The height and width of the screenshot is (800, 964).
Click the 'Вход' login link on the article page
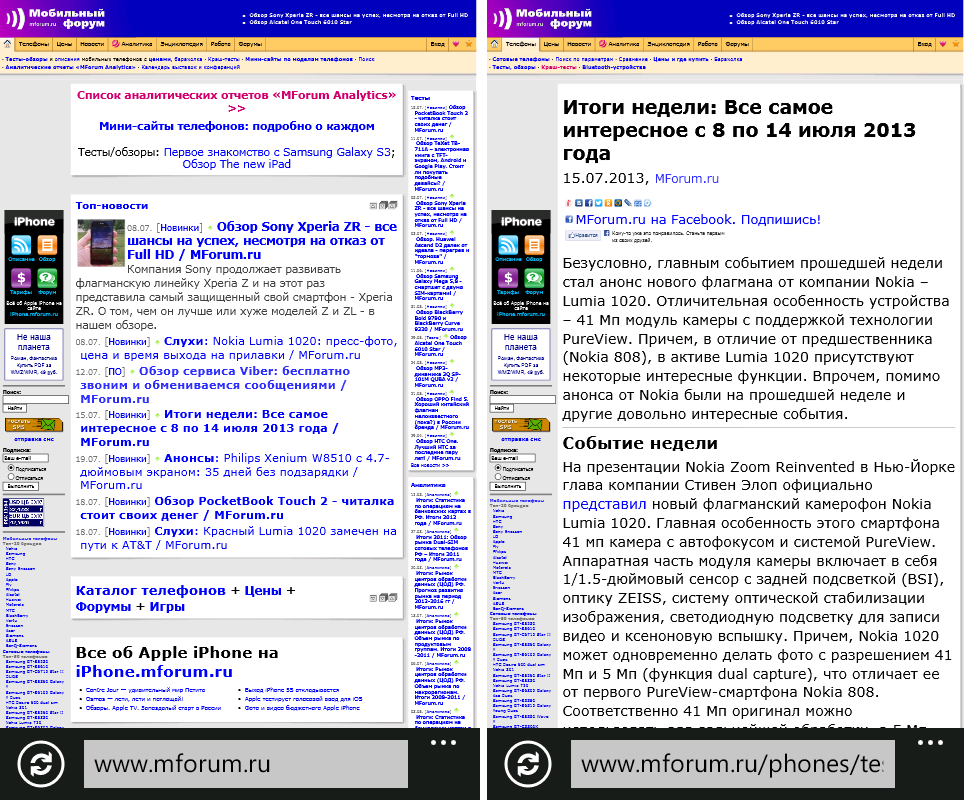(924, 44)
